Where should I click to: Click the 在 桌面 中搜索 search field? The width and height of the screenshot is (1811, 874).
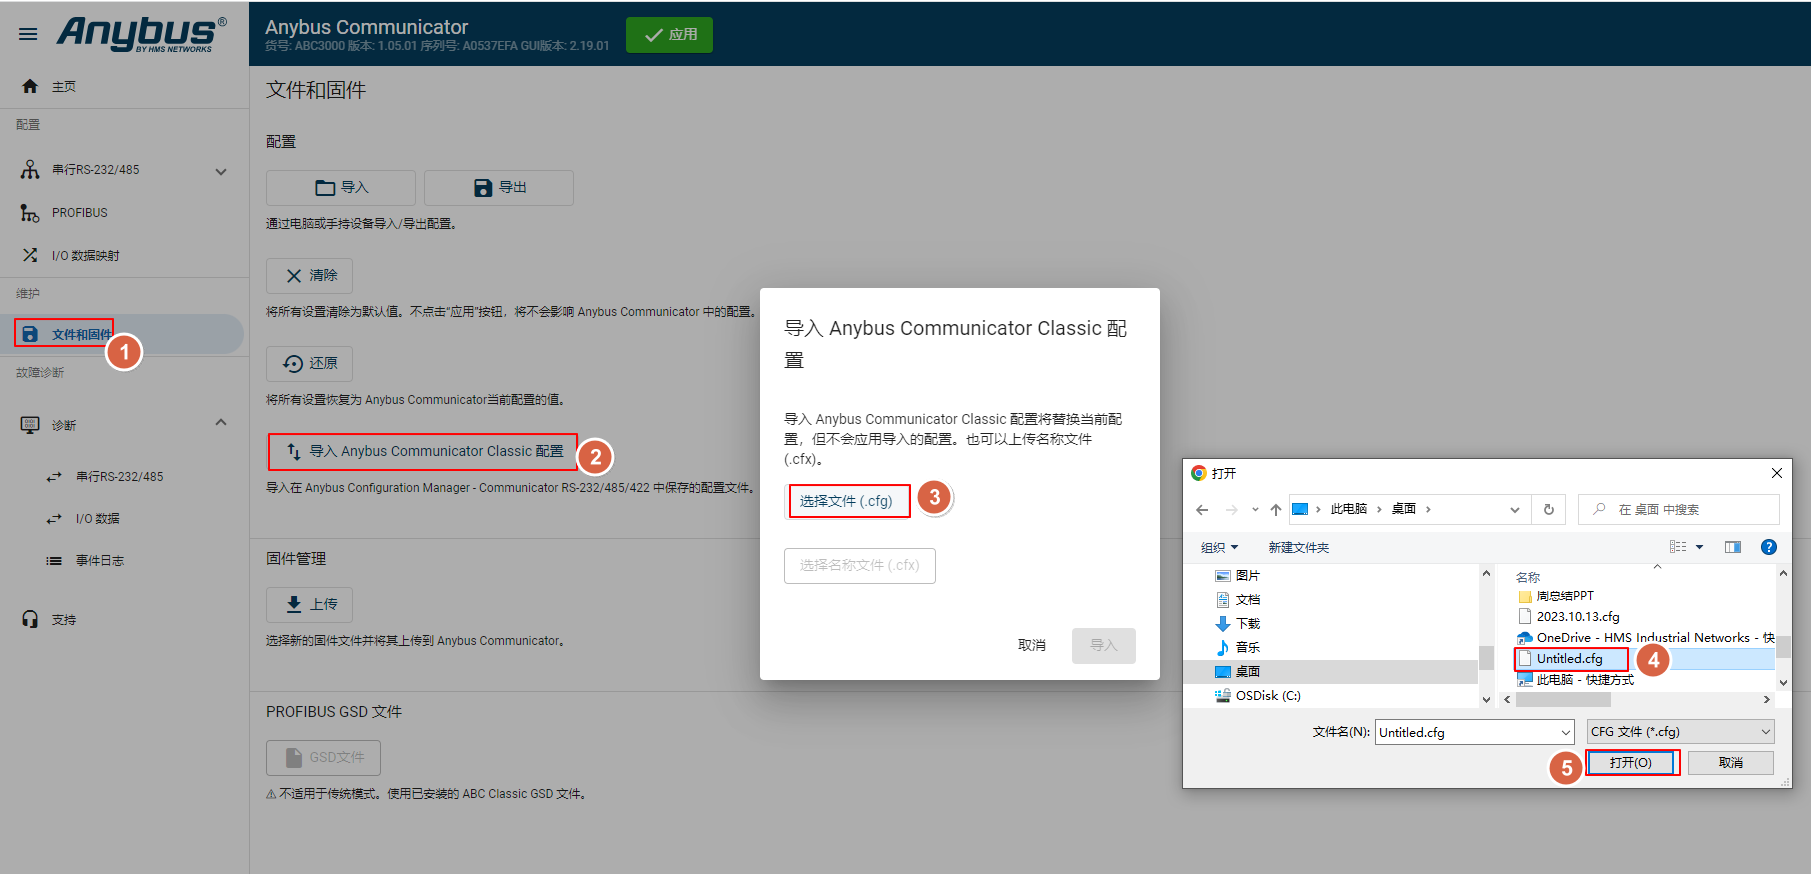click(x=1679, y=510)
